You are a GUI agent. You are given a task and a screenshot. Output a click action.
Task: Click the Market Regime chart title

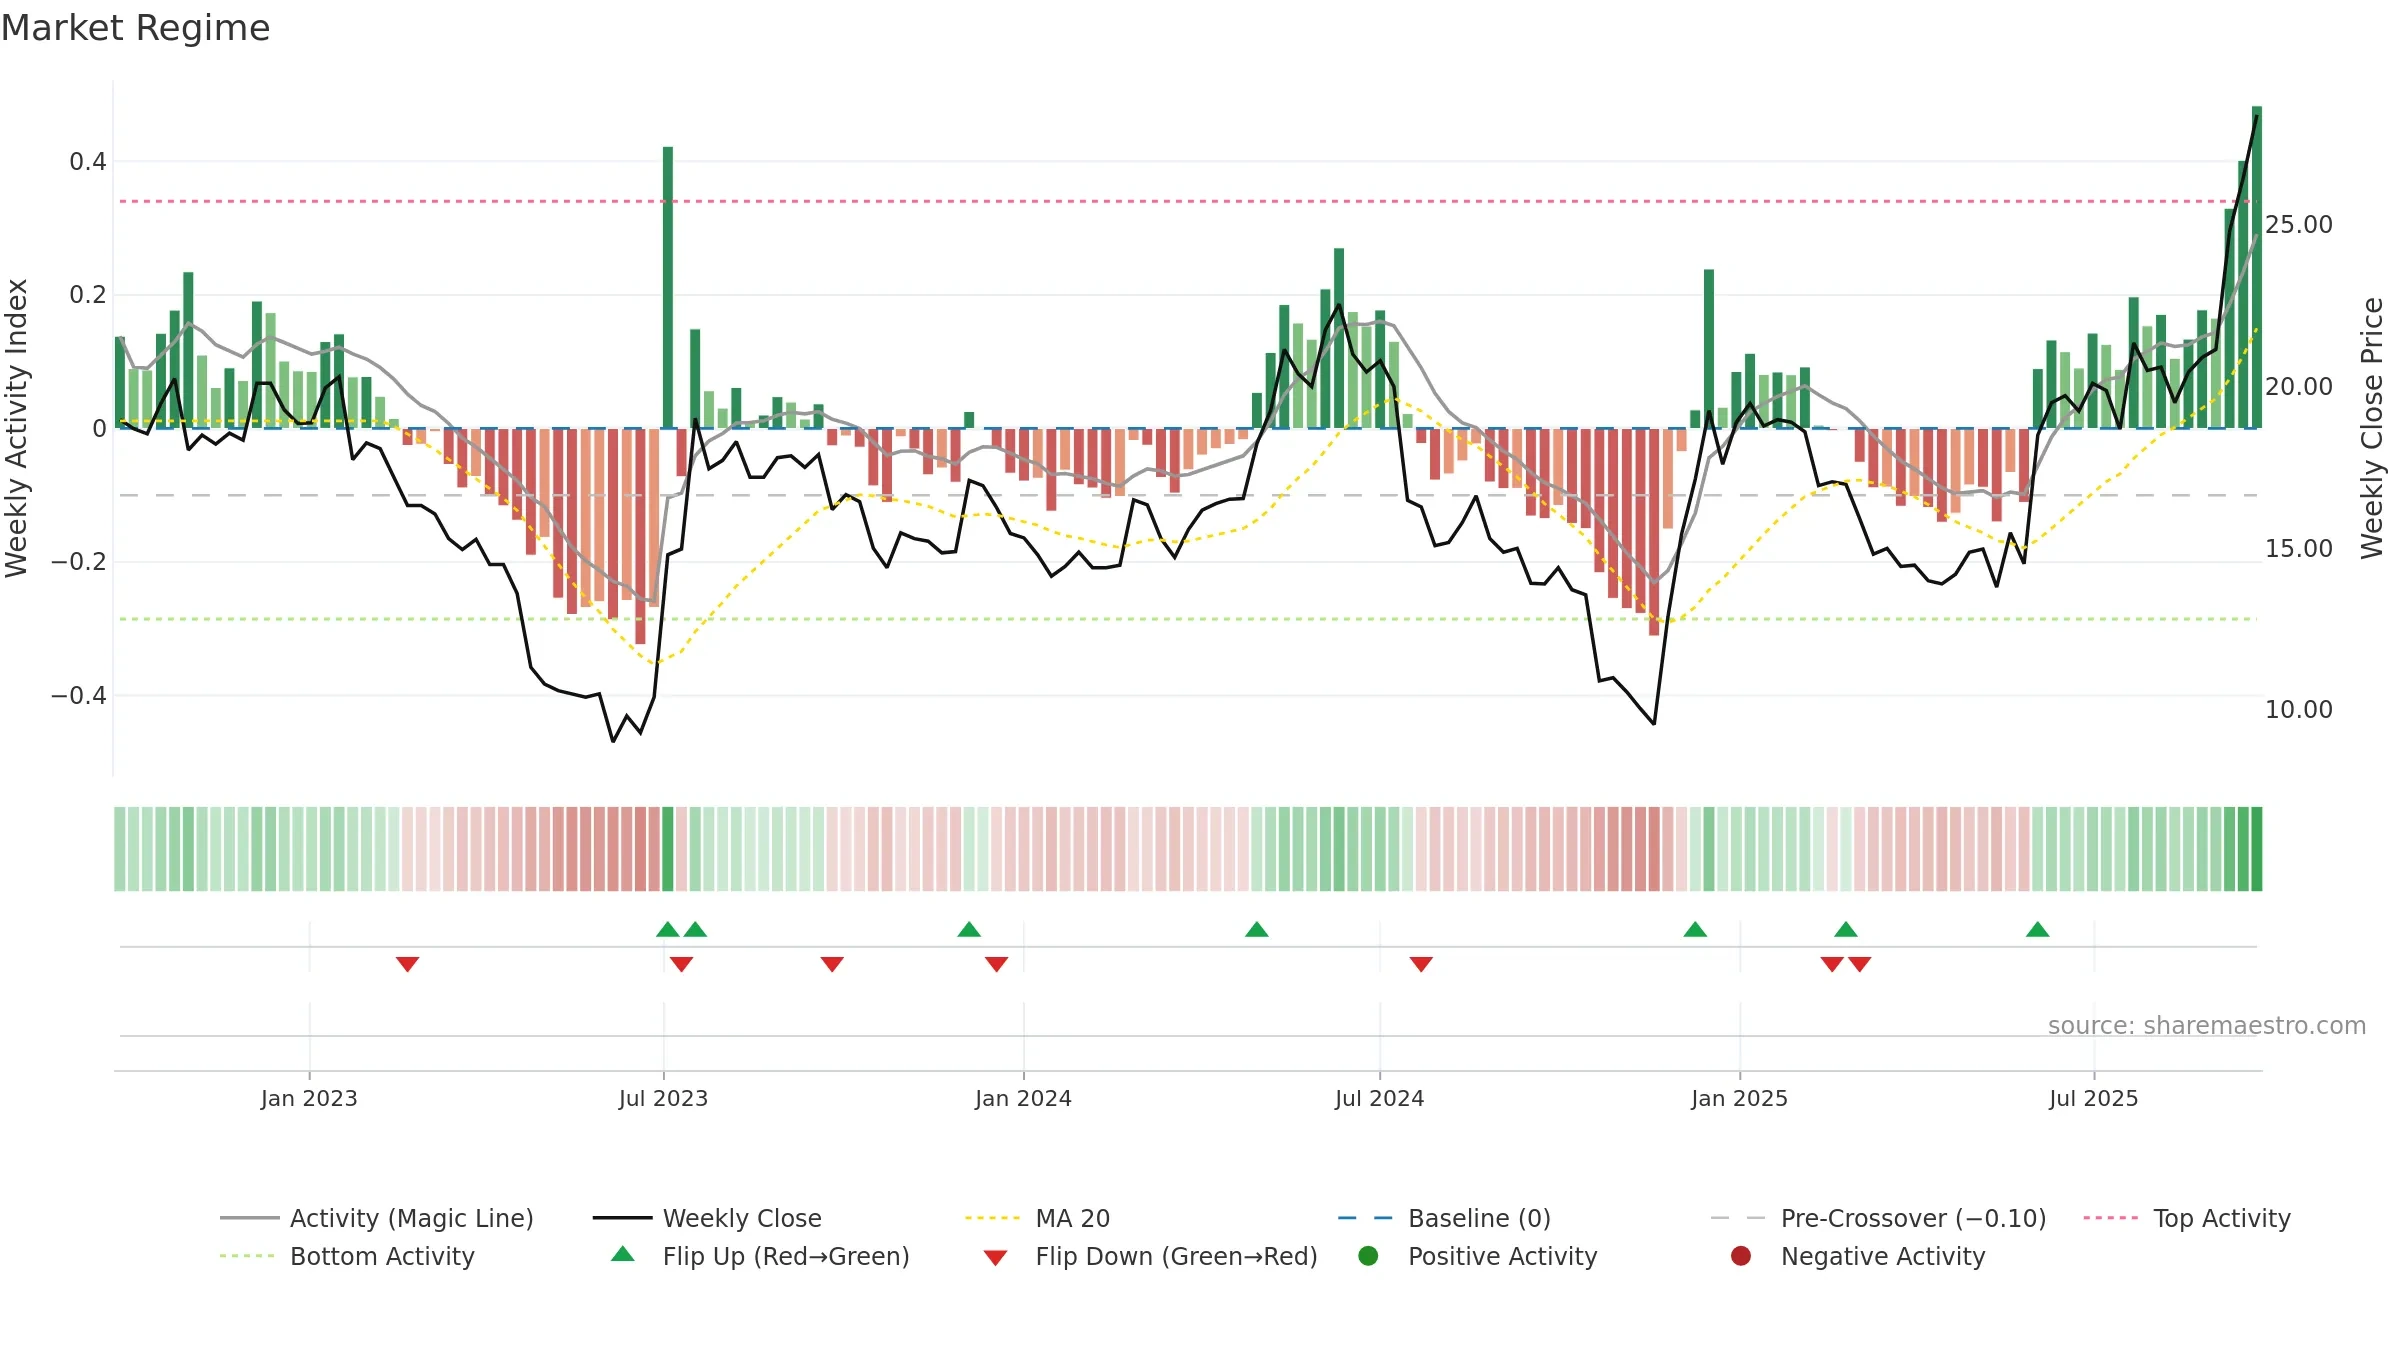135,28
